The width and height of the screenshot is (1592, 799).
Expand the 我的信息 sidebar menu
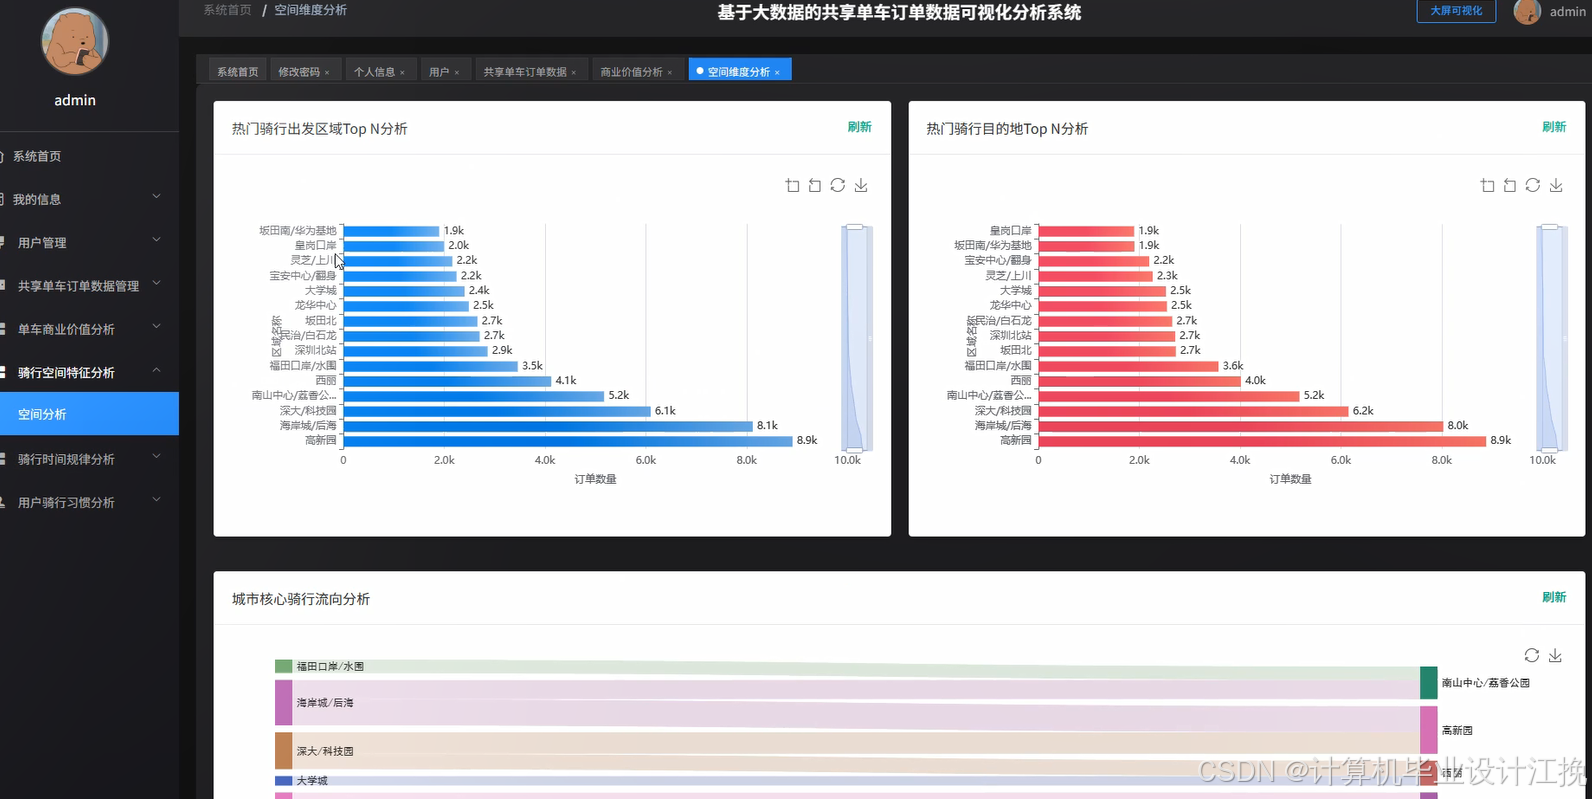pyautogui.click(x=89, y=199)
